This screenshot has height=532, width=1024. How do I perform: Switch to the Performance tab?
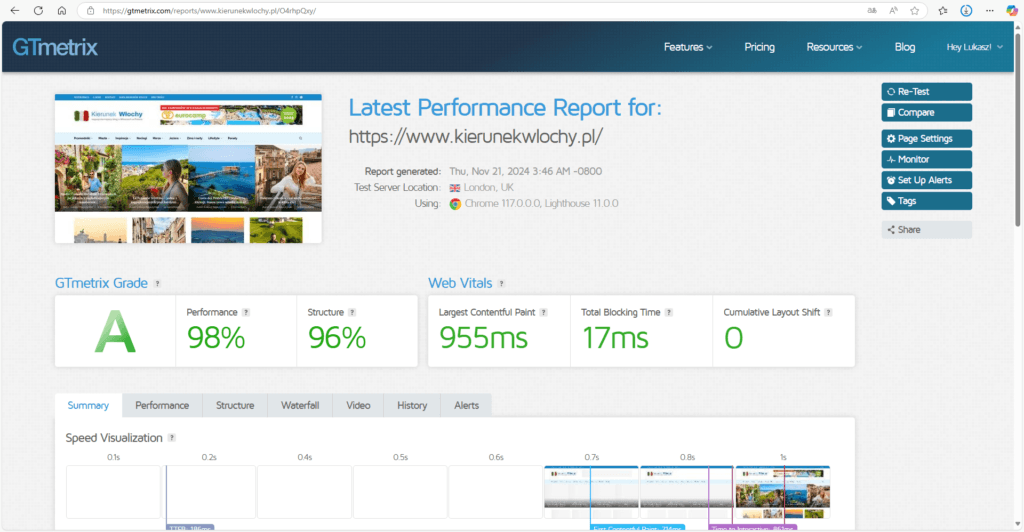point(162,405)
